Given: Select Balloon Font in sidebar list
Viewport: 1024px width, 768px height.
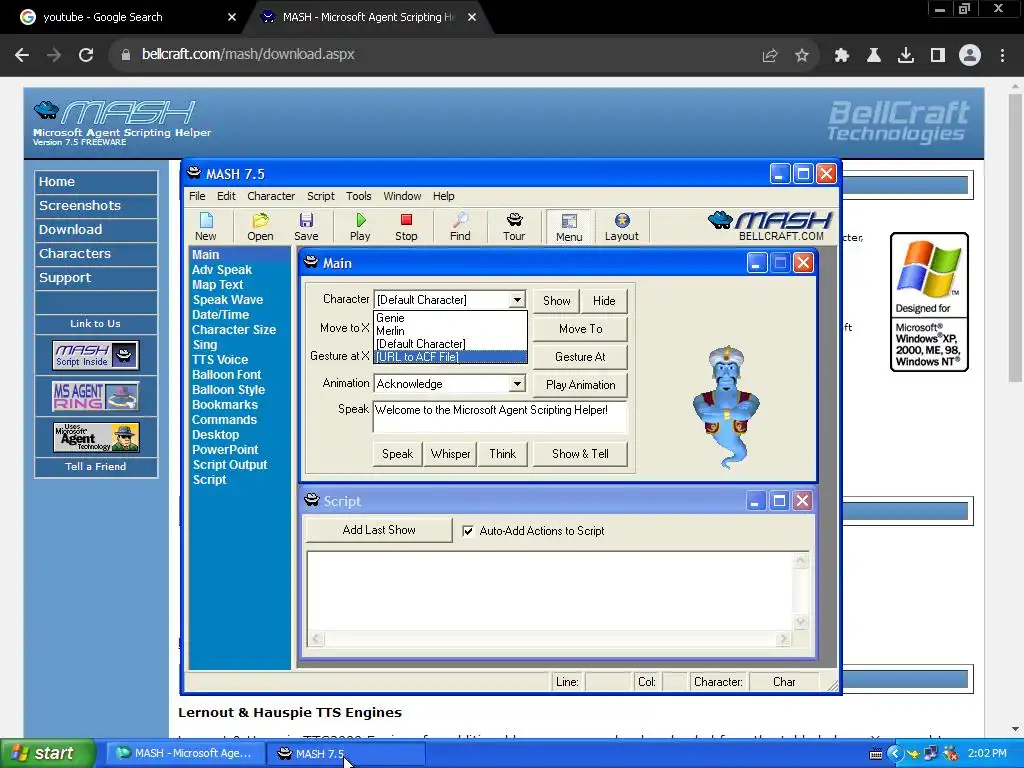Looking at the screenshot, I should click(x=227, y=375).
